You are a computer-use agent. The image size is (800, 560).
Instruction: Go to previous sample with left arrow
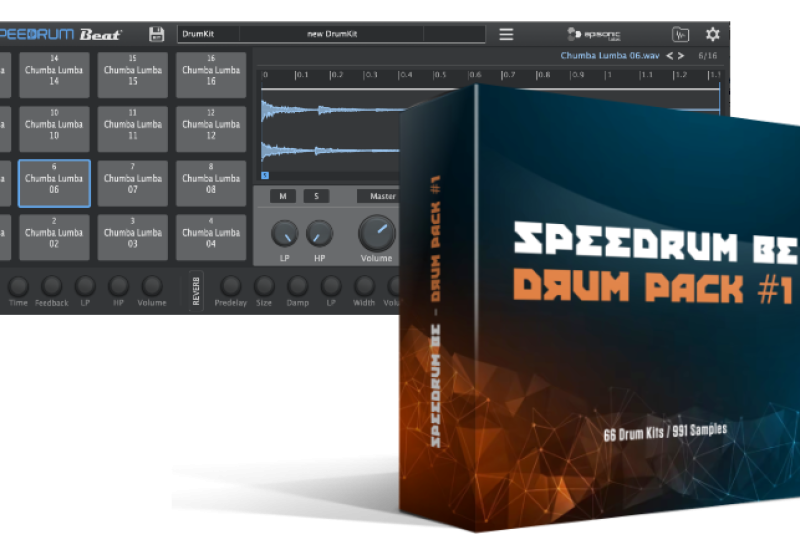click(670, 56)
